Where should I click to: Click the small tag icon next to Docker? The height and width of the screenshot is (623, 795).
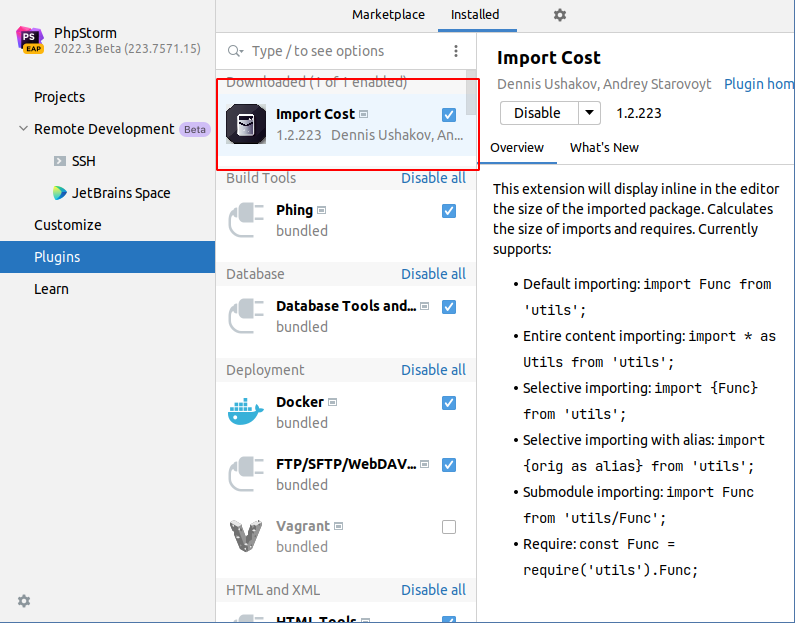point(333,402)
